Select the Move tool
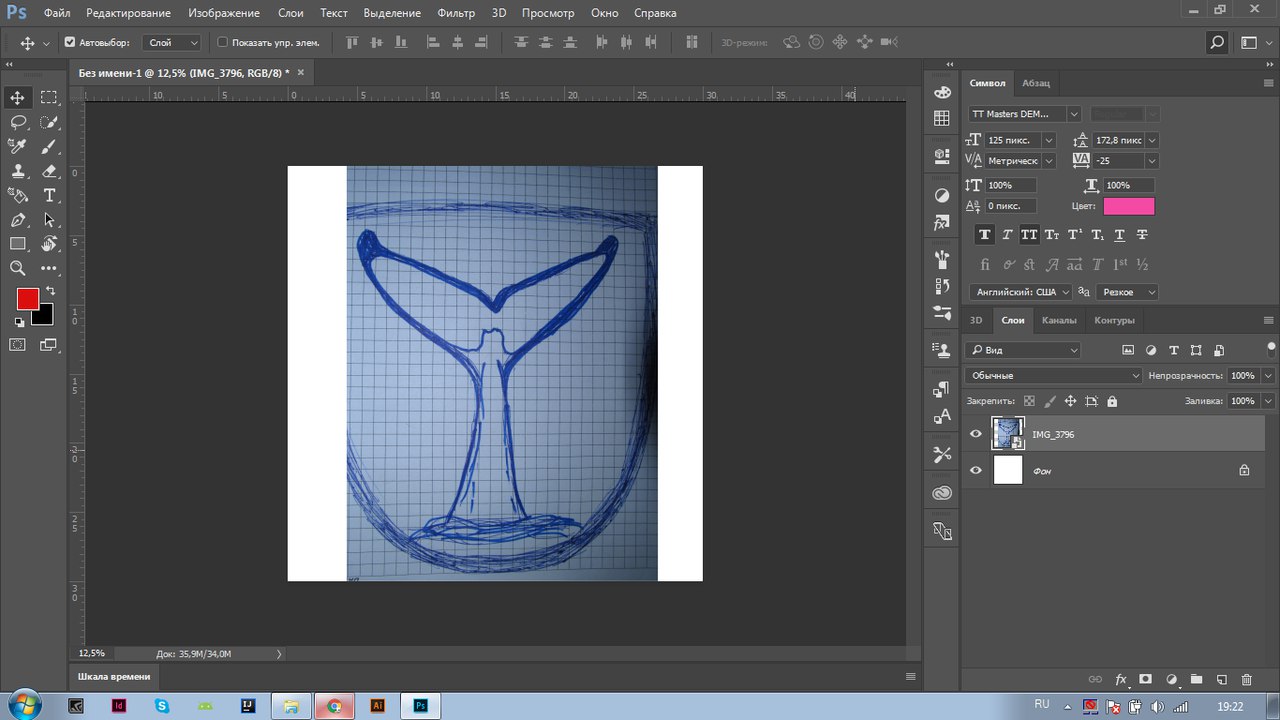Viewport: 1280px width, 720px height. click(x=18, y=97)
